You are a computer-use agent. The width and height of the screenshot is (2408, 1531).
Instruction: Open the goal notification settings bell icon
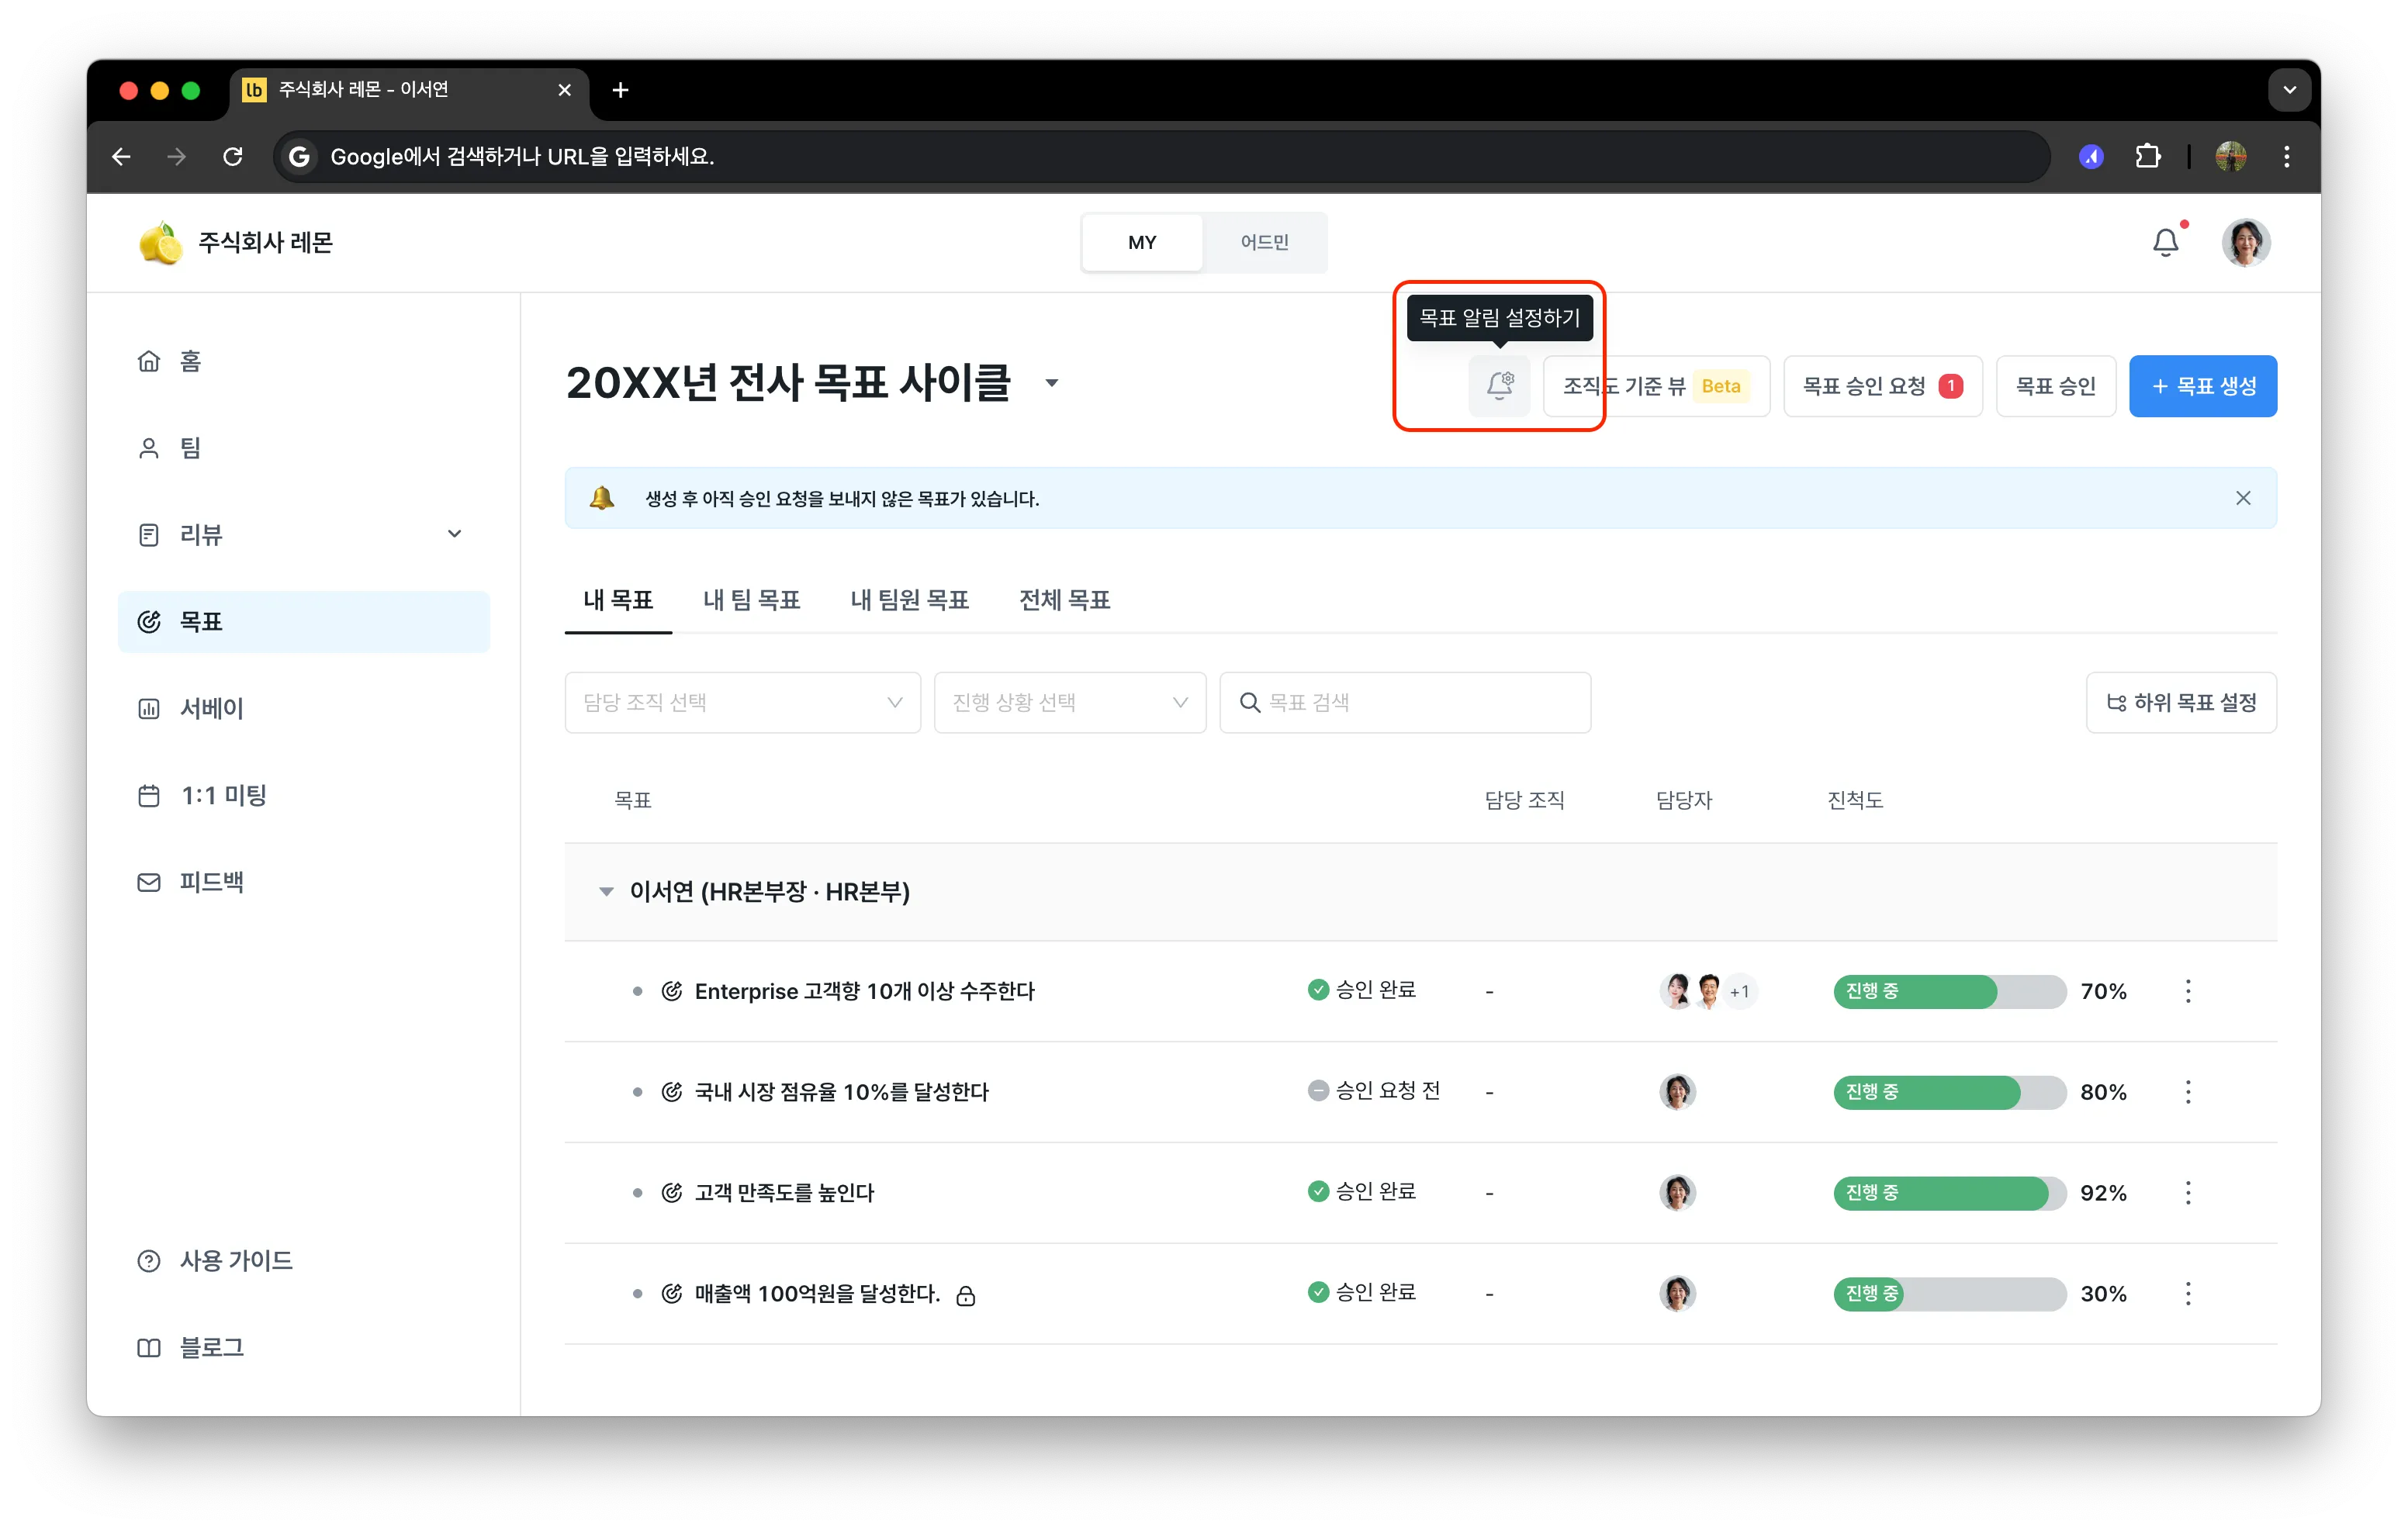[1499, 386]
